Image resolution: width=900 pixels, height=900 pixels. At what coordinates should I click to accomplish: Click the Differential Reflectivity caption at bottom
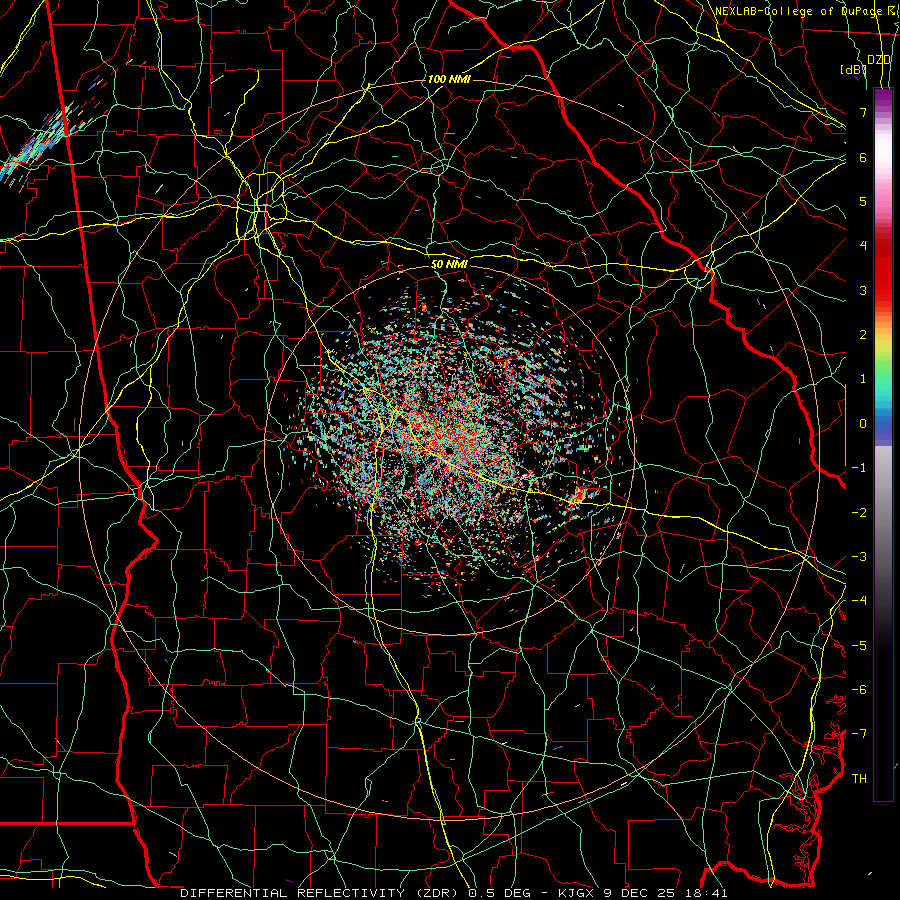pyautogui.click(x=453, y=893)
